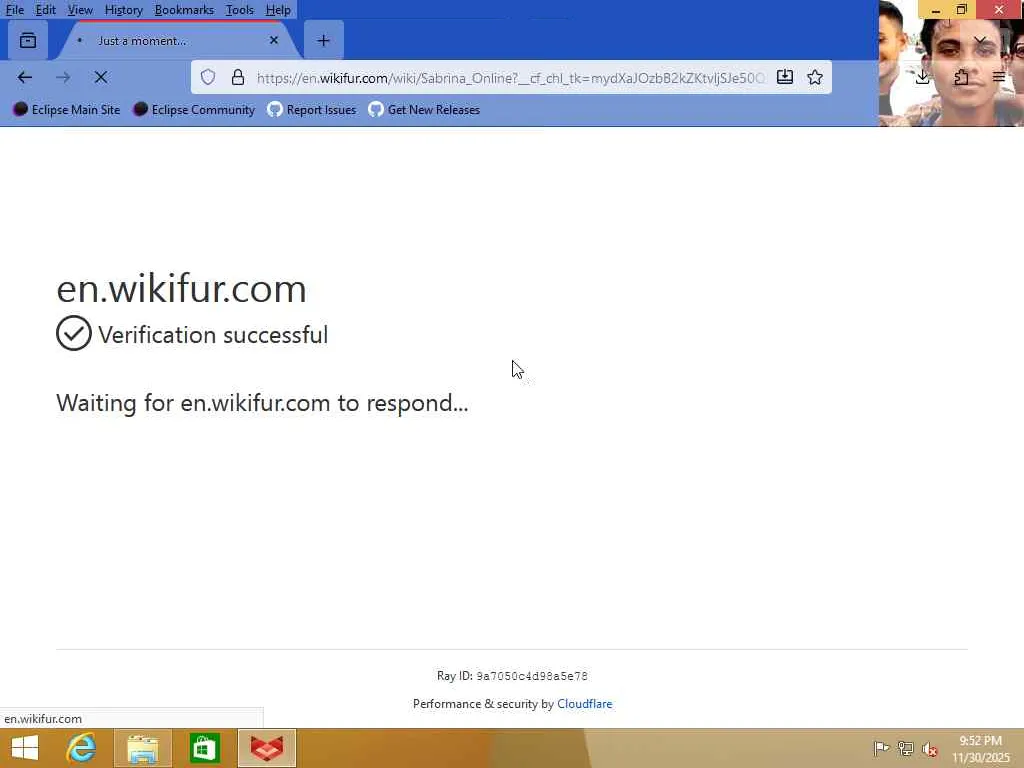Click the Ray ID value text
This screenshot has width=1024, height=768.
click(532, 676)
